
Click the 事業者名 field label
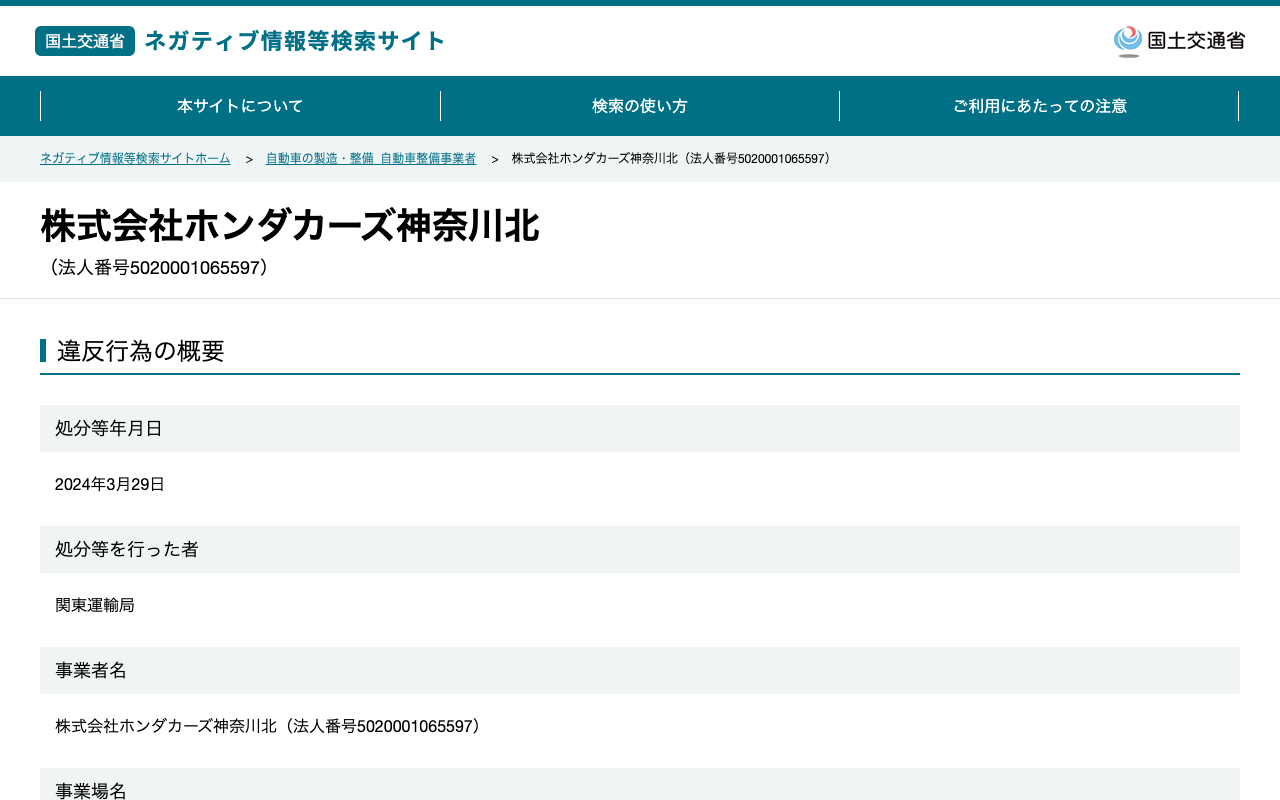pos(91,671)
